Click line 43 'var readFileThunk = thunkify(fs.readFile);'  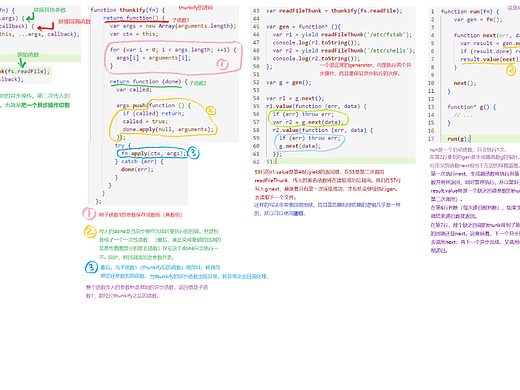[x=334, y=11]
